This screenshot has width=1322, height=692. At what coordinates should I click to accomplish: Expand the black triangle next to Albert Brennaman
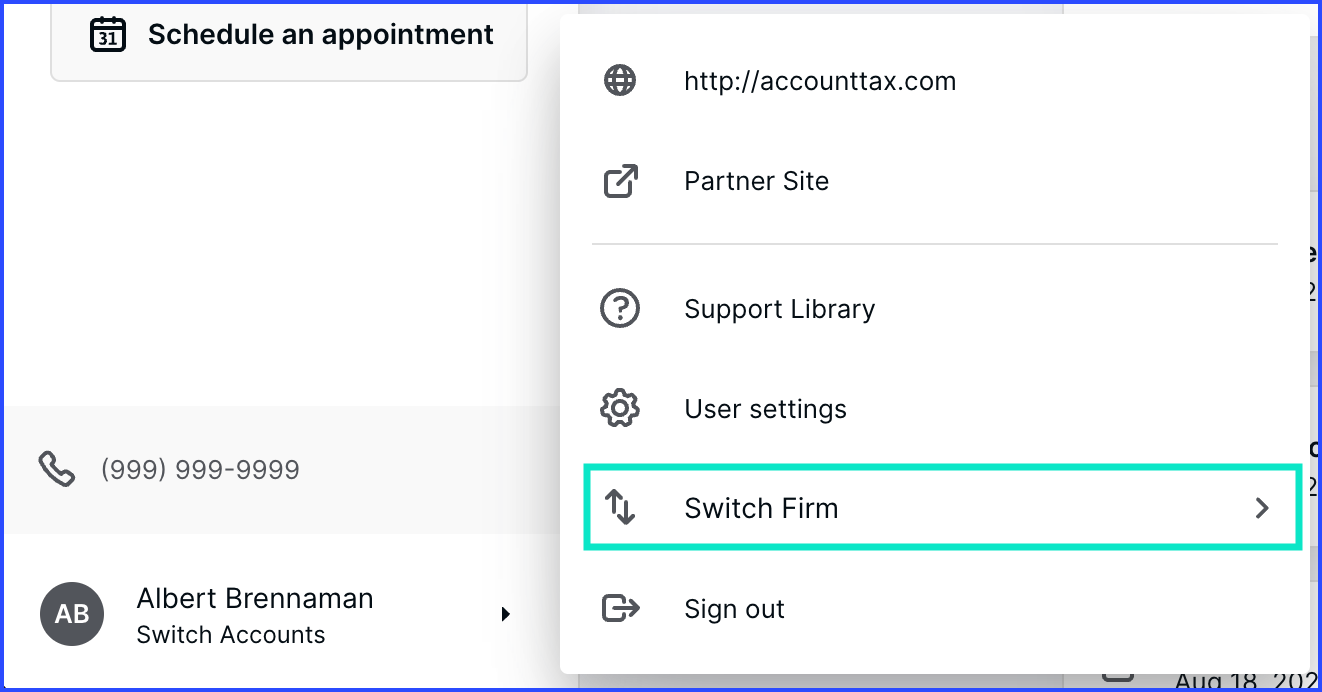506,614
